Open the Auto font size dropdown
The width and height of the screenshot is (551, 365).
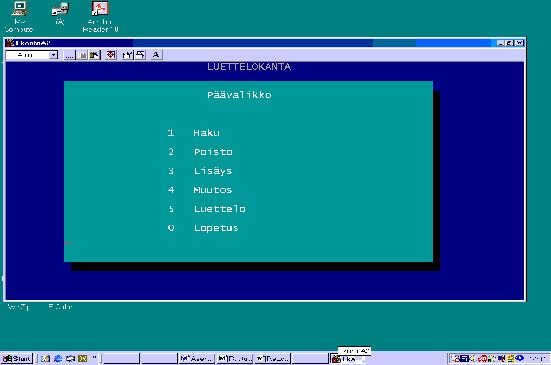[x=53, y=55]
